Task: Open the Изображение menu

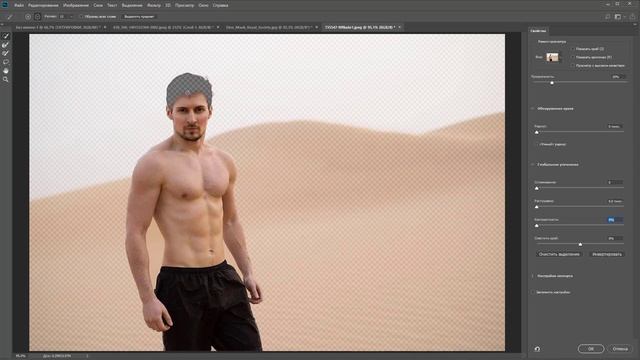Action: pyautogui.click(x=76, y=5)
